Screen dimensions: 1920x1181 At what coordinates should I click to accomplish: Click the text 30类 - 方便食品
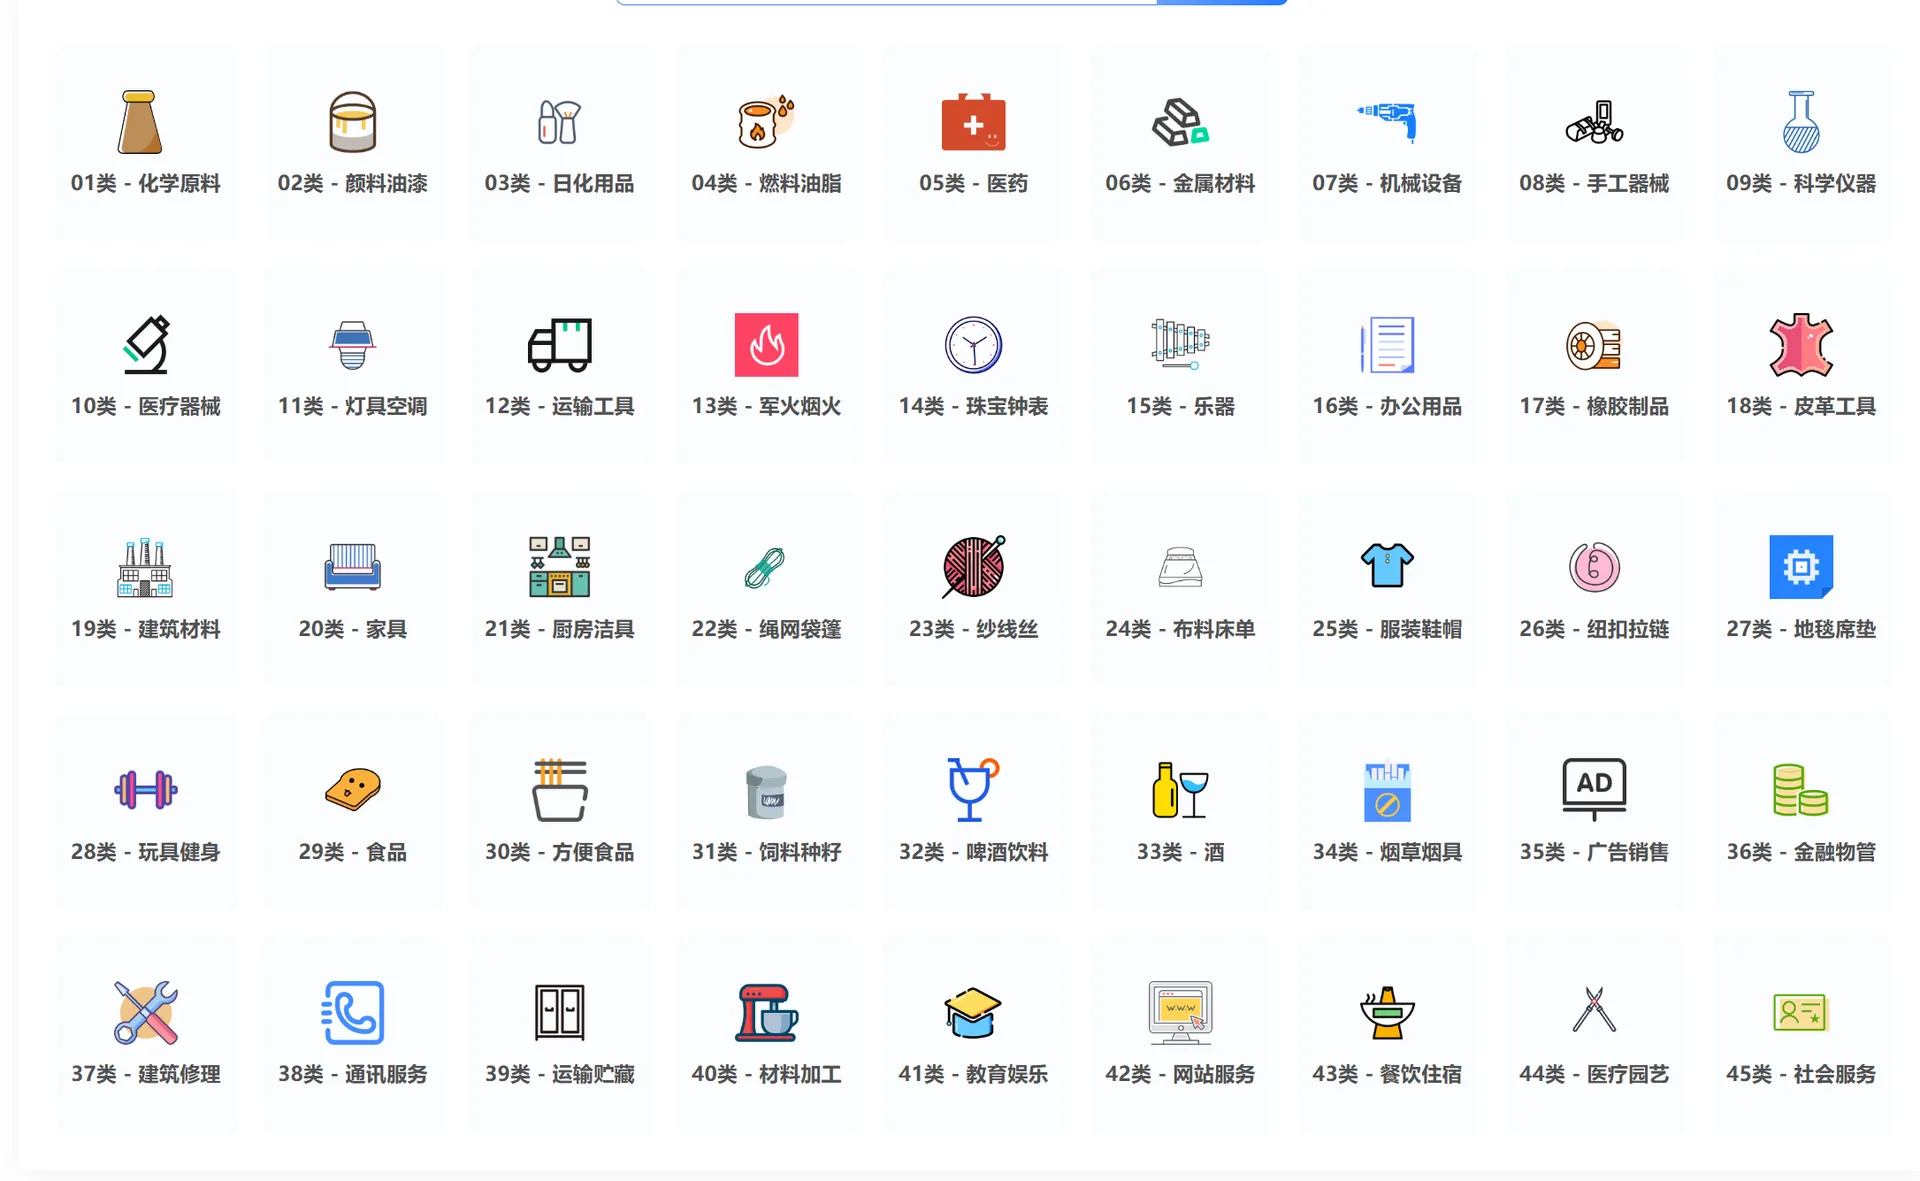click(559, 852)
